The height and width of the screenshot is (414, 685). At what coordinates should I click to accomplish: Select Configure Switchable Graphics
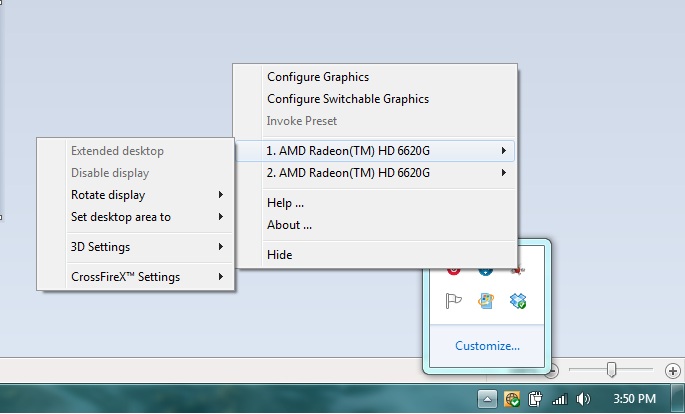[348, 99]
